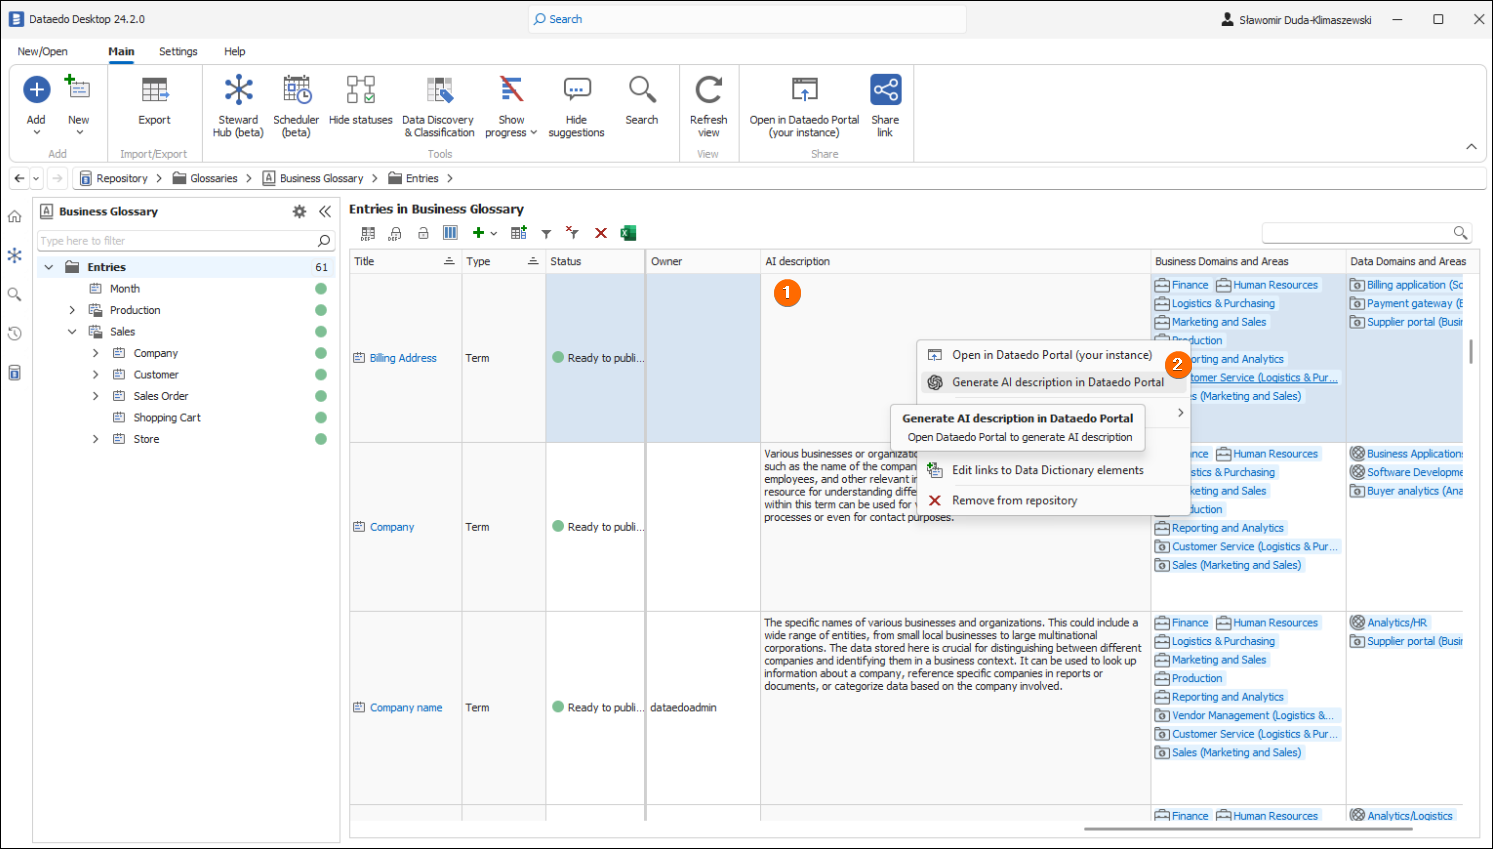
Task: Click the open padlock toolbar icon
Action: pyautogui.click(x=423, y=233)
